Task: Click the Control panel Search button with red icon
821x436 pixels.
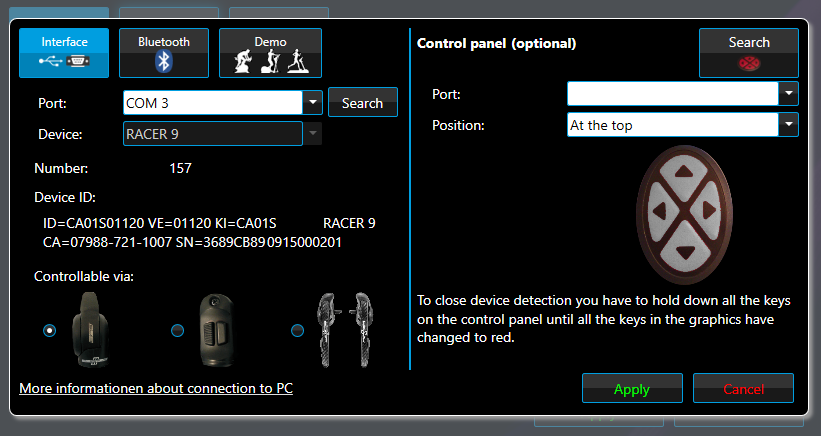Action: (749, 53)
